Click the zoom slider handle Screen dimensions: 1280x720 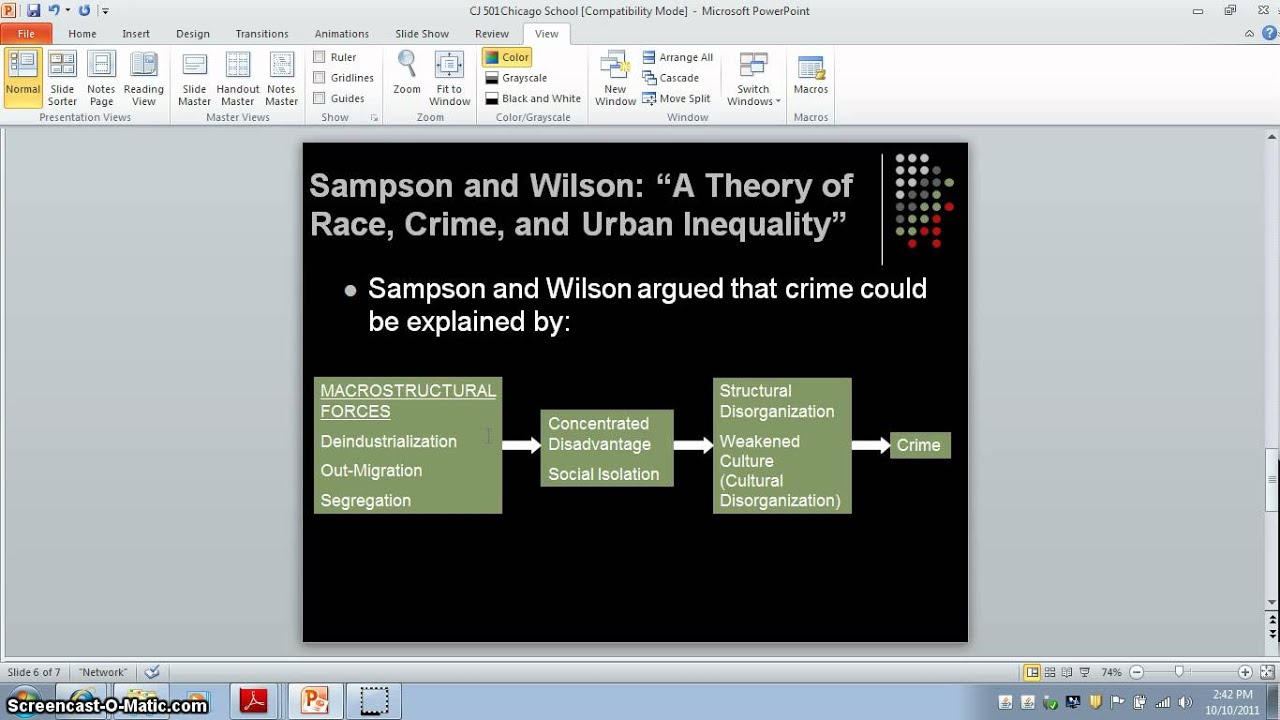pyautogui.click(x=1179, y=672)
